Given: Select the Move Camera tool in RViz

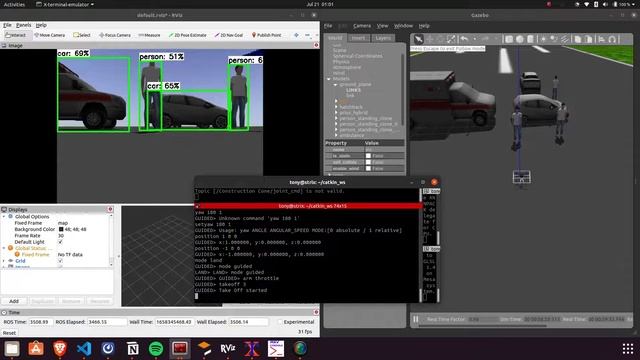Looking at the screenshot, I should coord(50,35).
